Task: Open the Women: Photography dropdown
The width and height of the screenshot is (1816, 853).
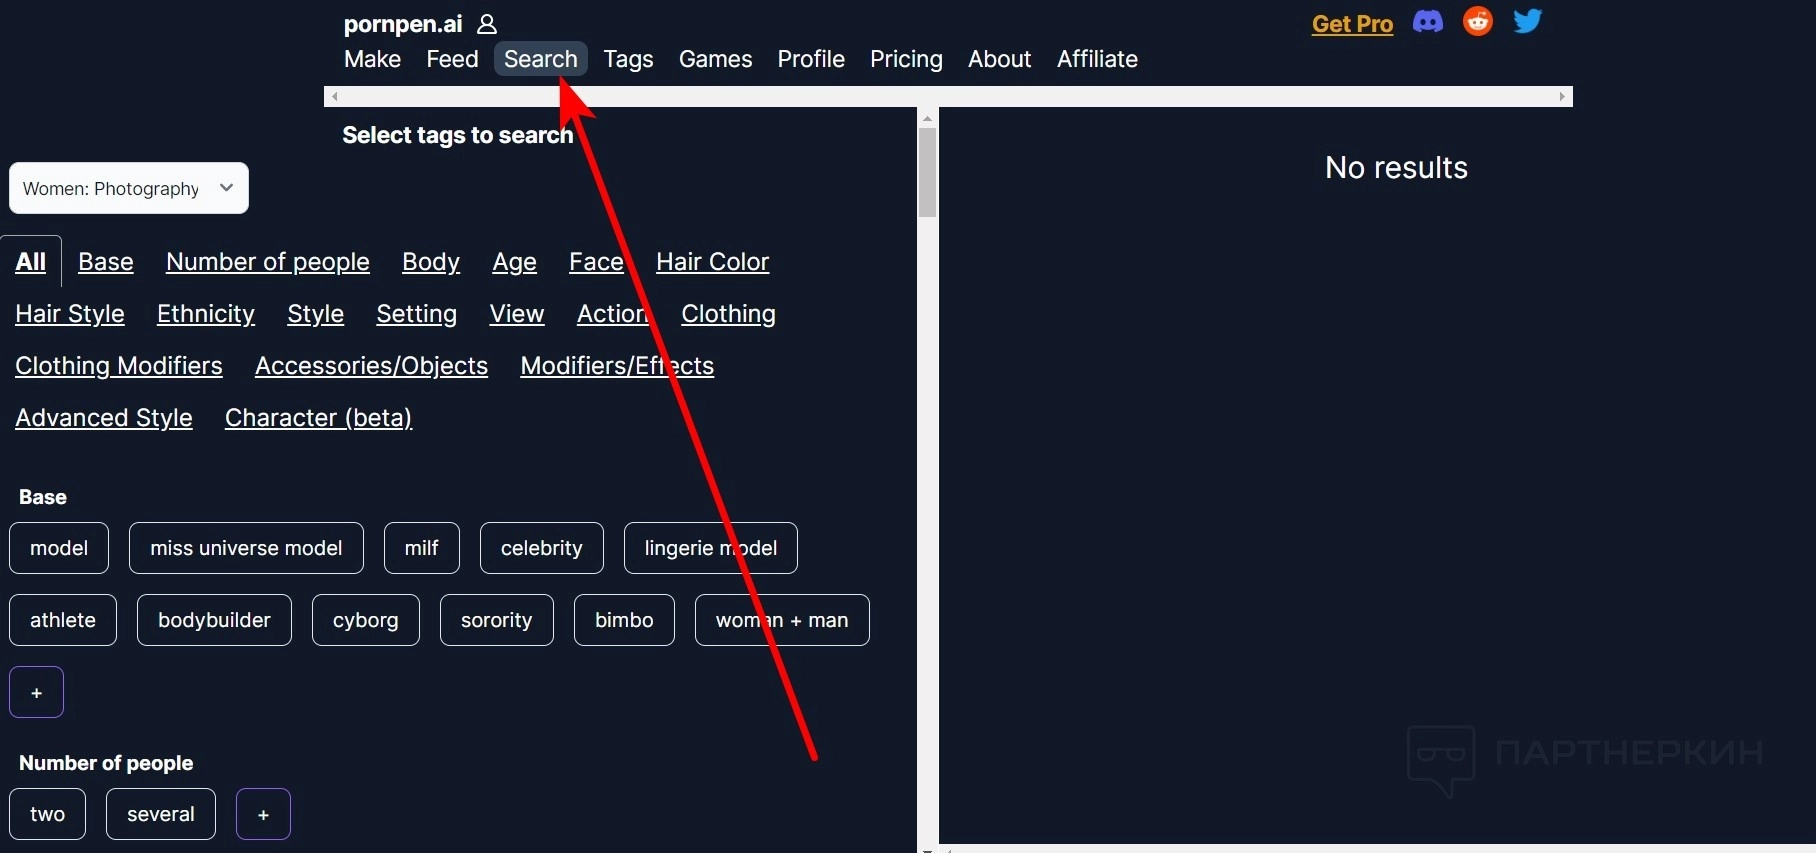Action: tap(129, 188)
